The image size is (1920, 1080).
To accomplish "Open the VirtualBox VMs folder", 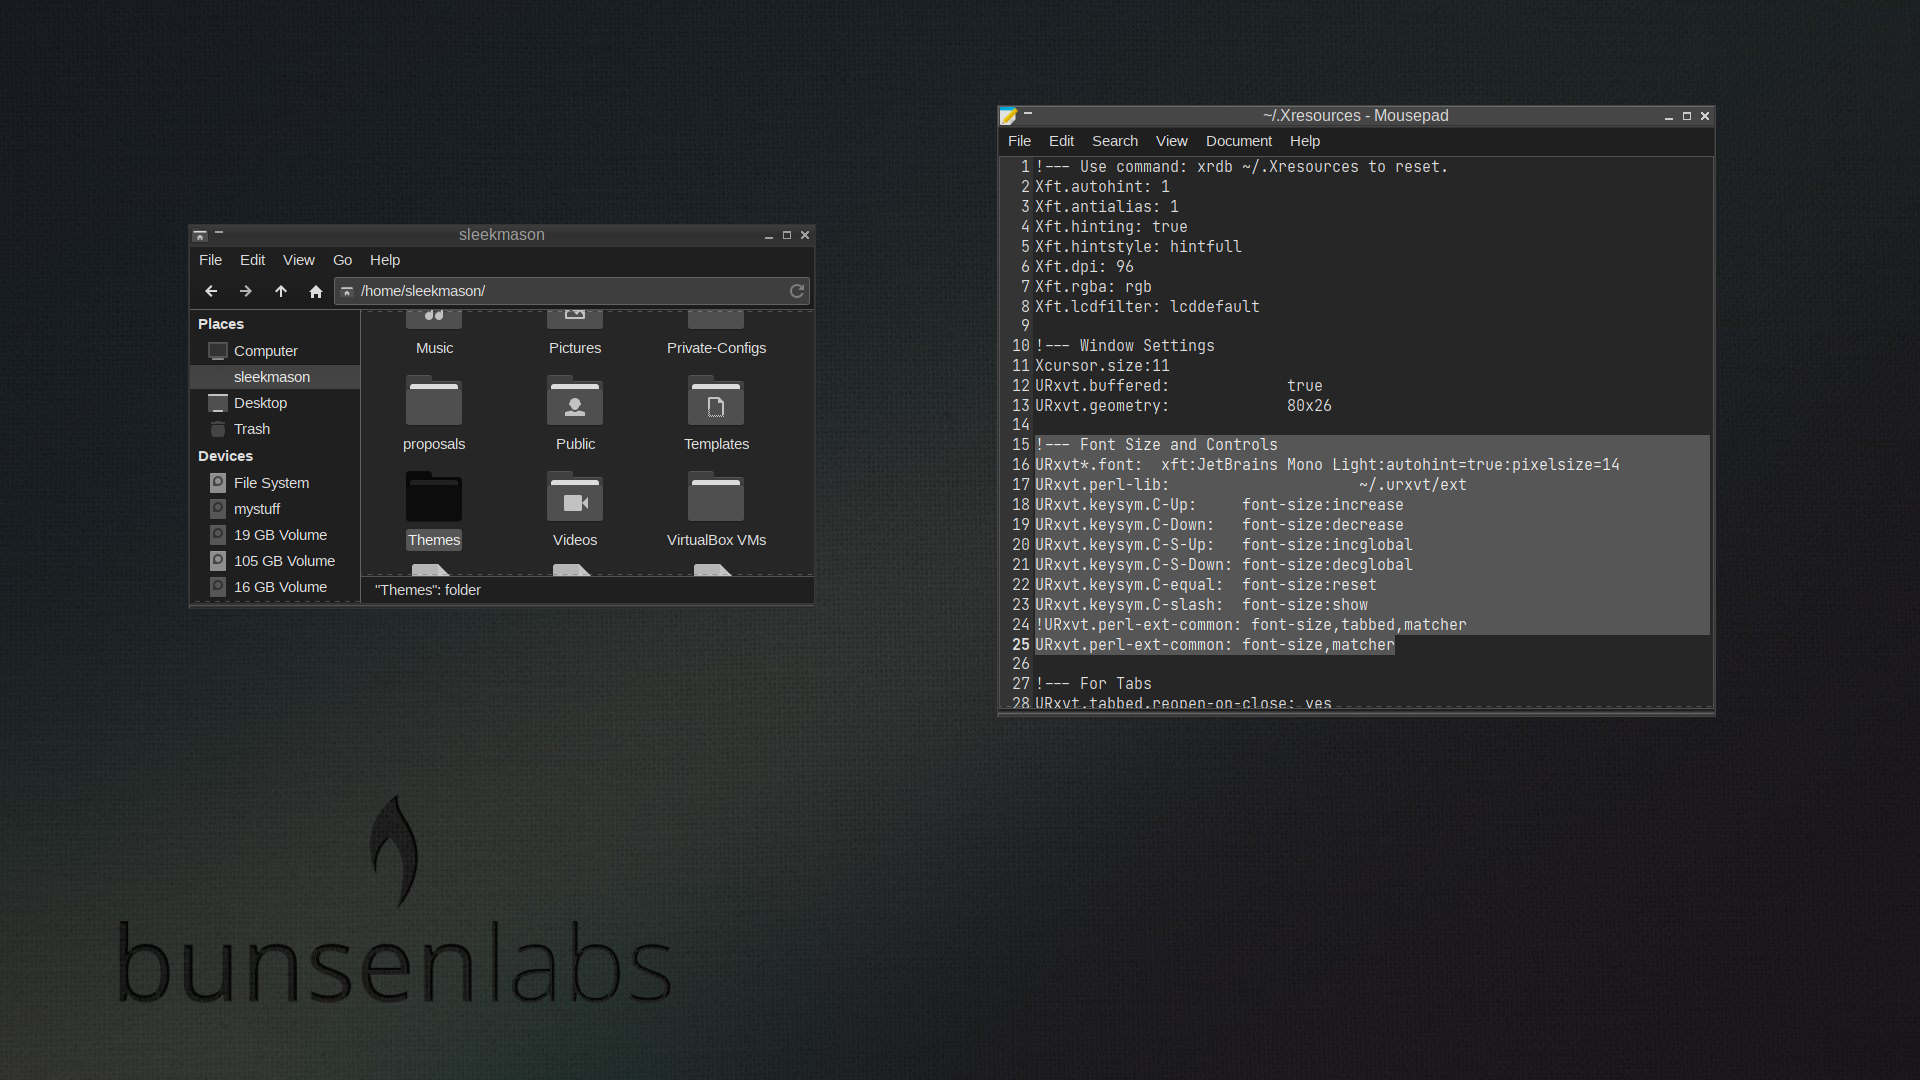I will coord(716,509).
